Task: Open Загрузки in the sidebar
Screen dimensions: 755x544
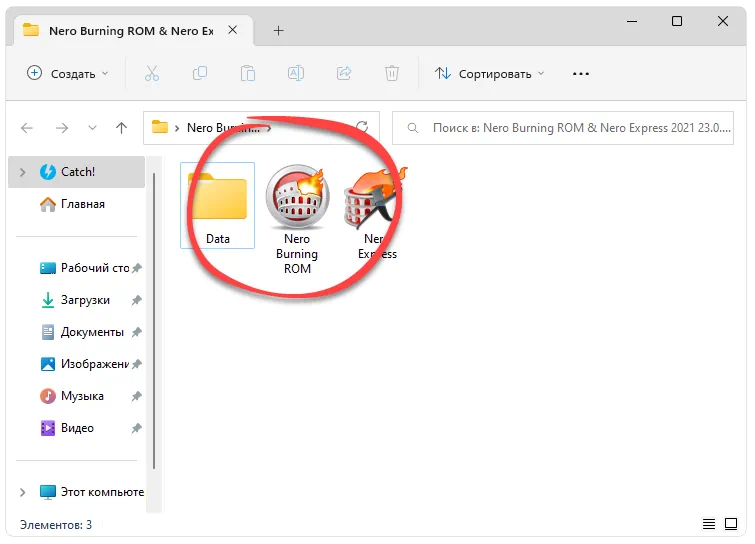Action: click(77, 300)
